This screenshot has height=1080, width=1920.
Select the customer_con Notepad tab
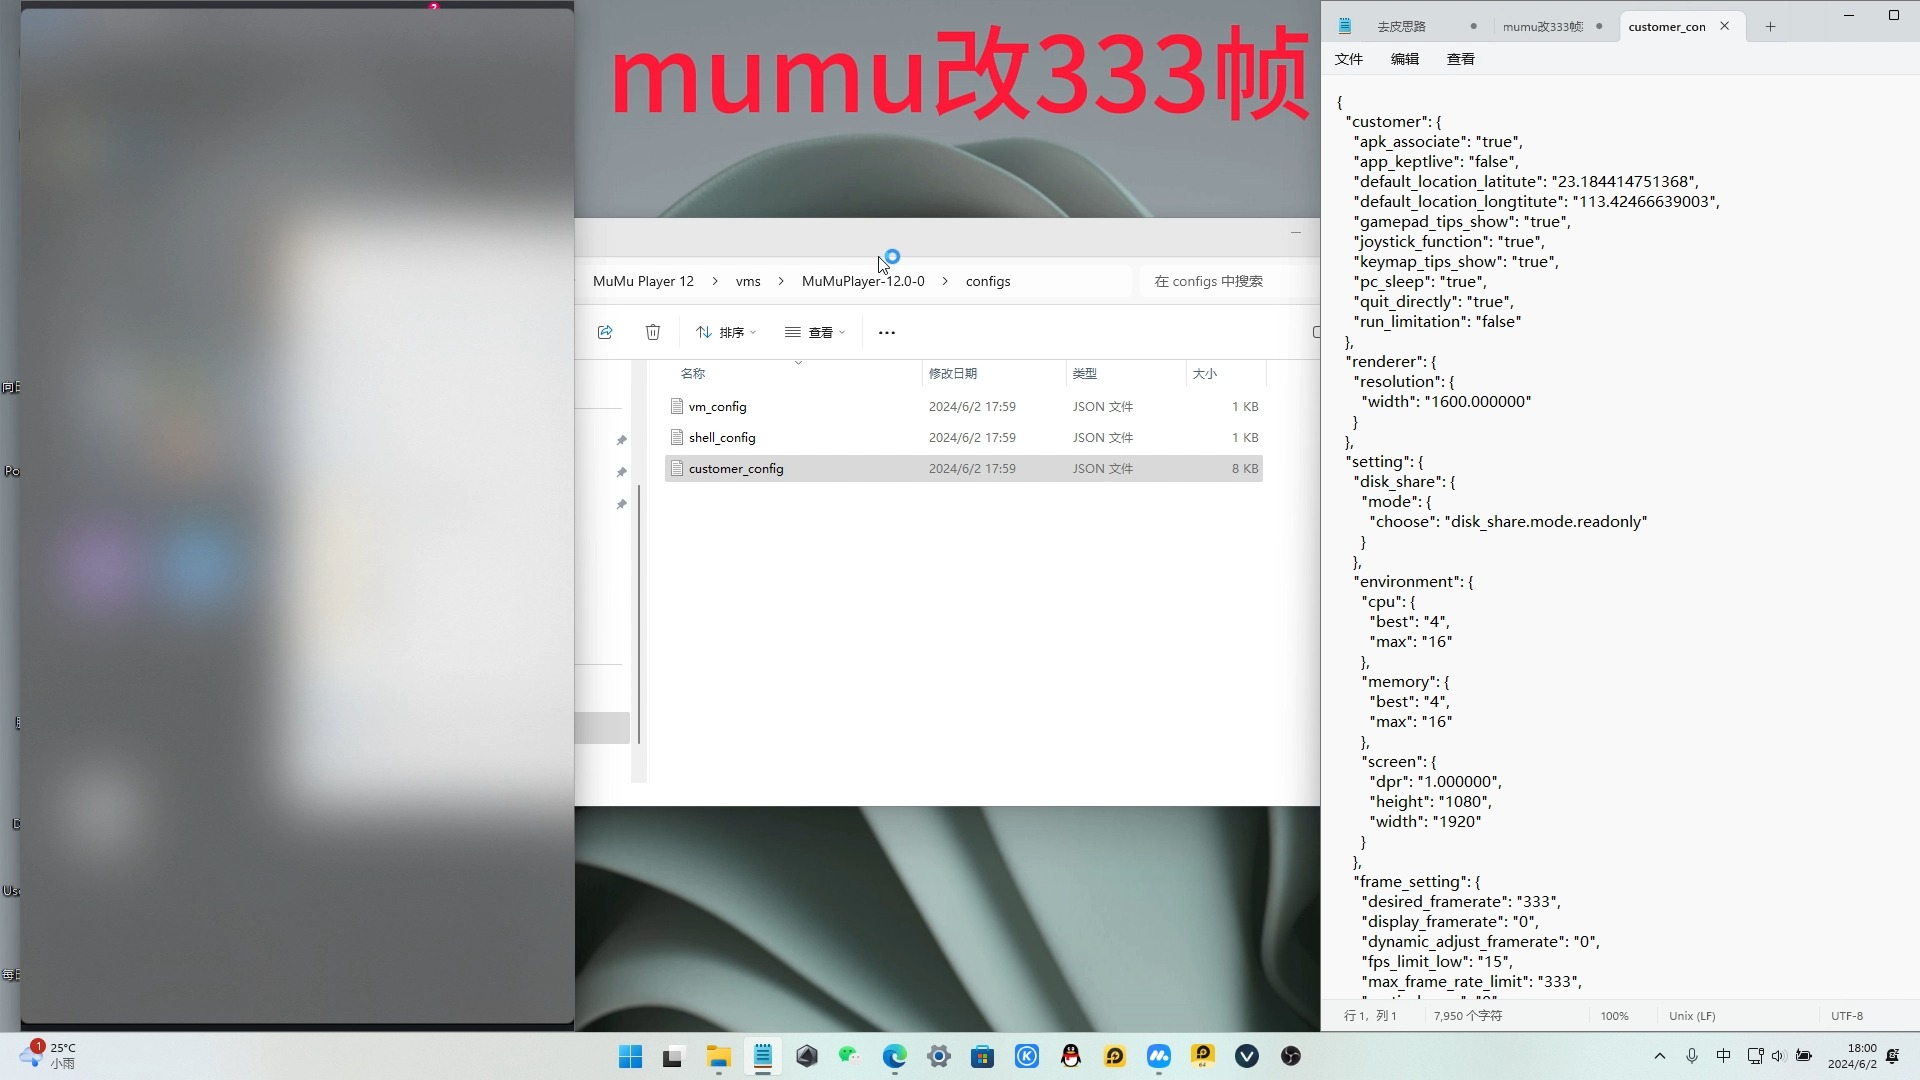[x=1667, y=27]
